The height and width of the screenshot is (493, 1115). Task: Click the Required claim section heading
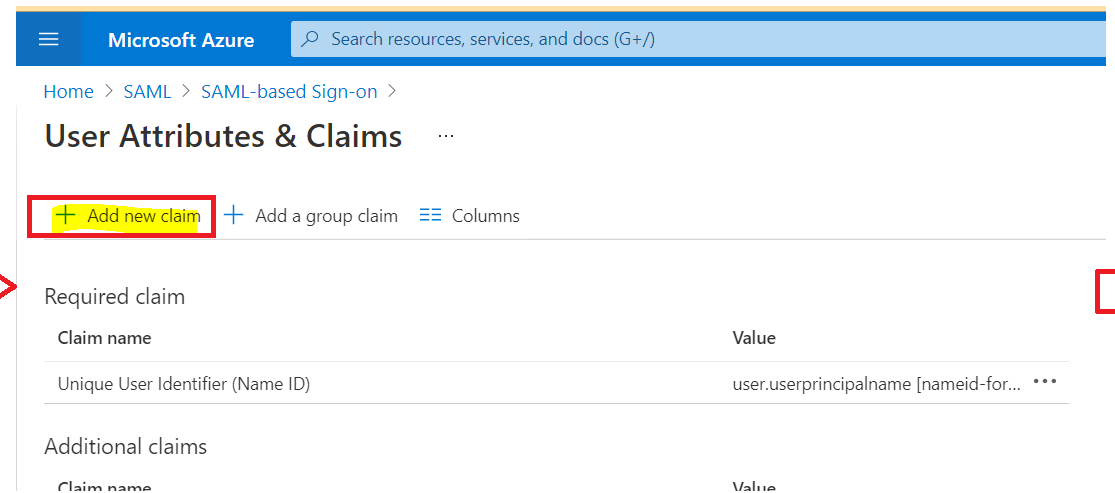click(114, 297)
